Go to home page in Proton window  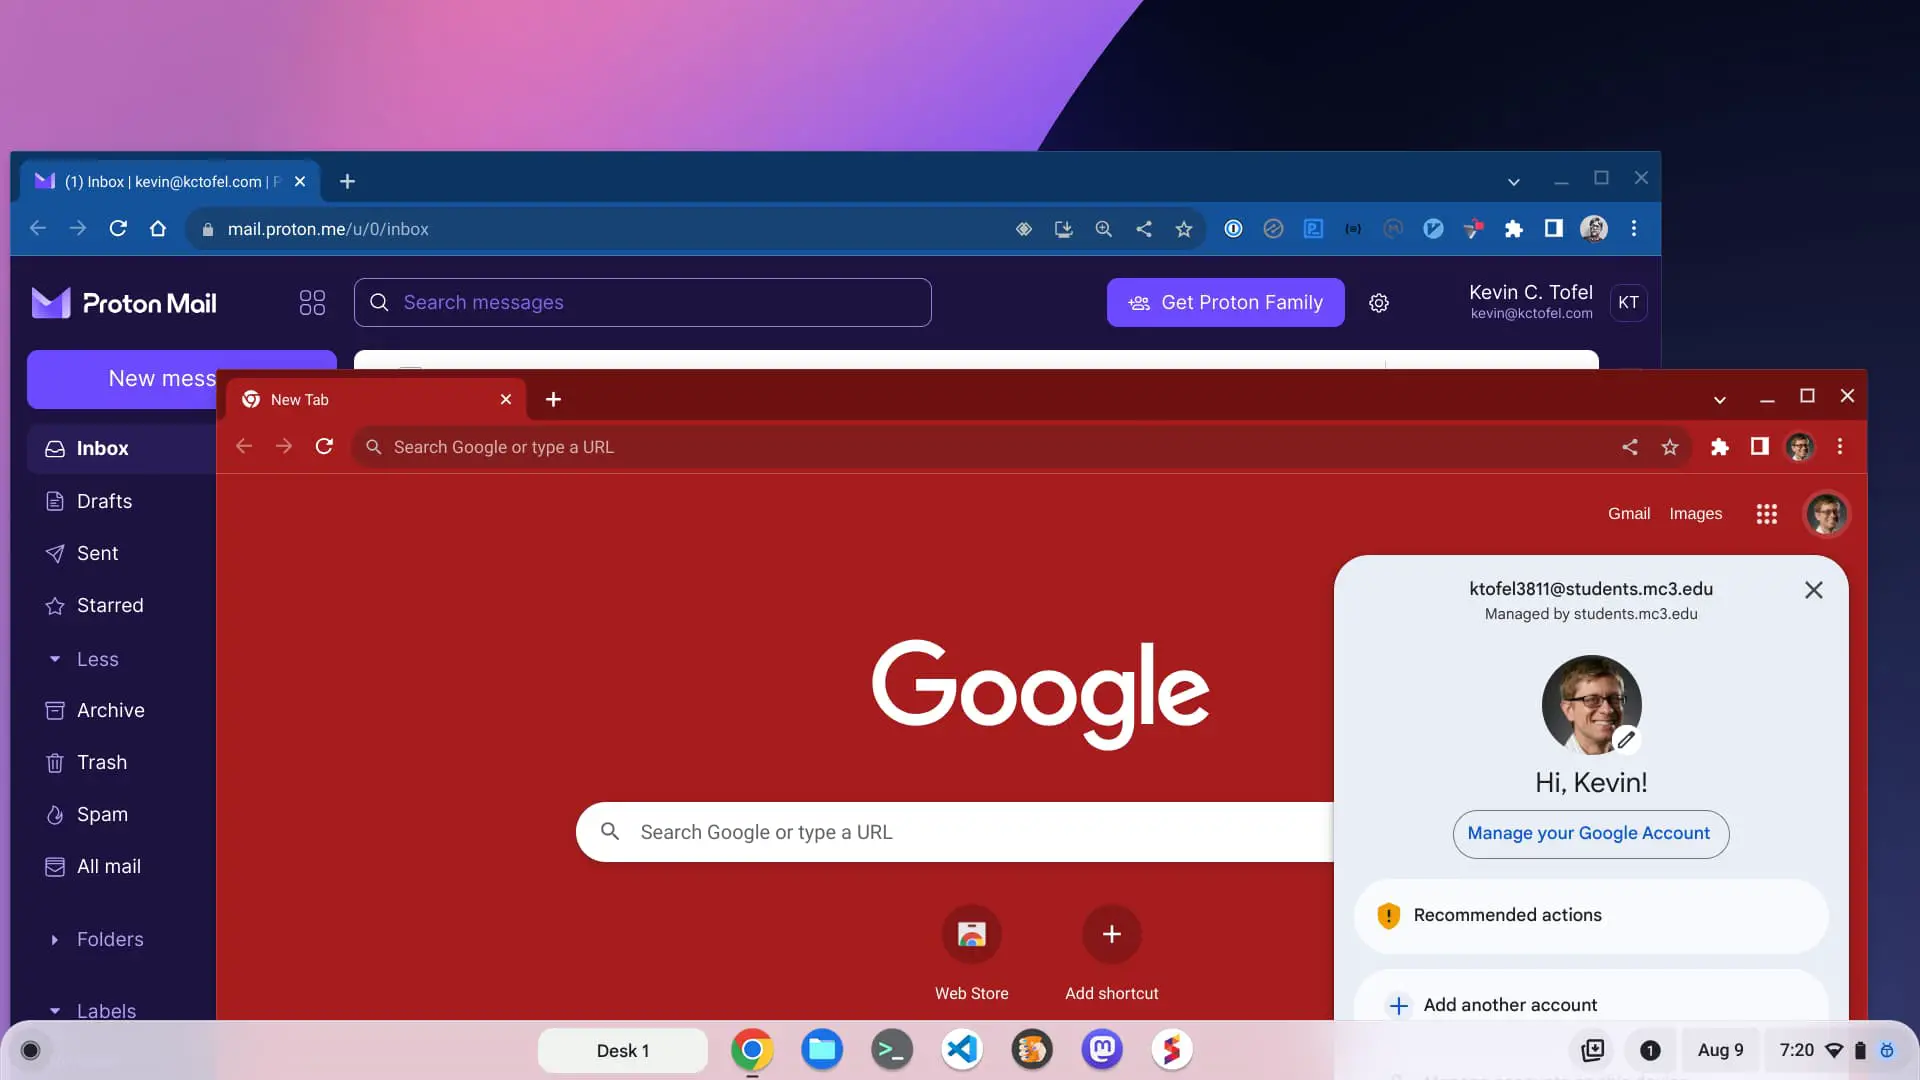pos(157,228)
